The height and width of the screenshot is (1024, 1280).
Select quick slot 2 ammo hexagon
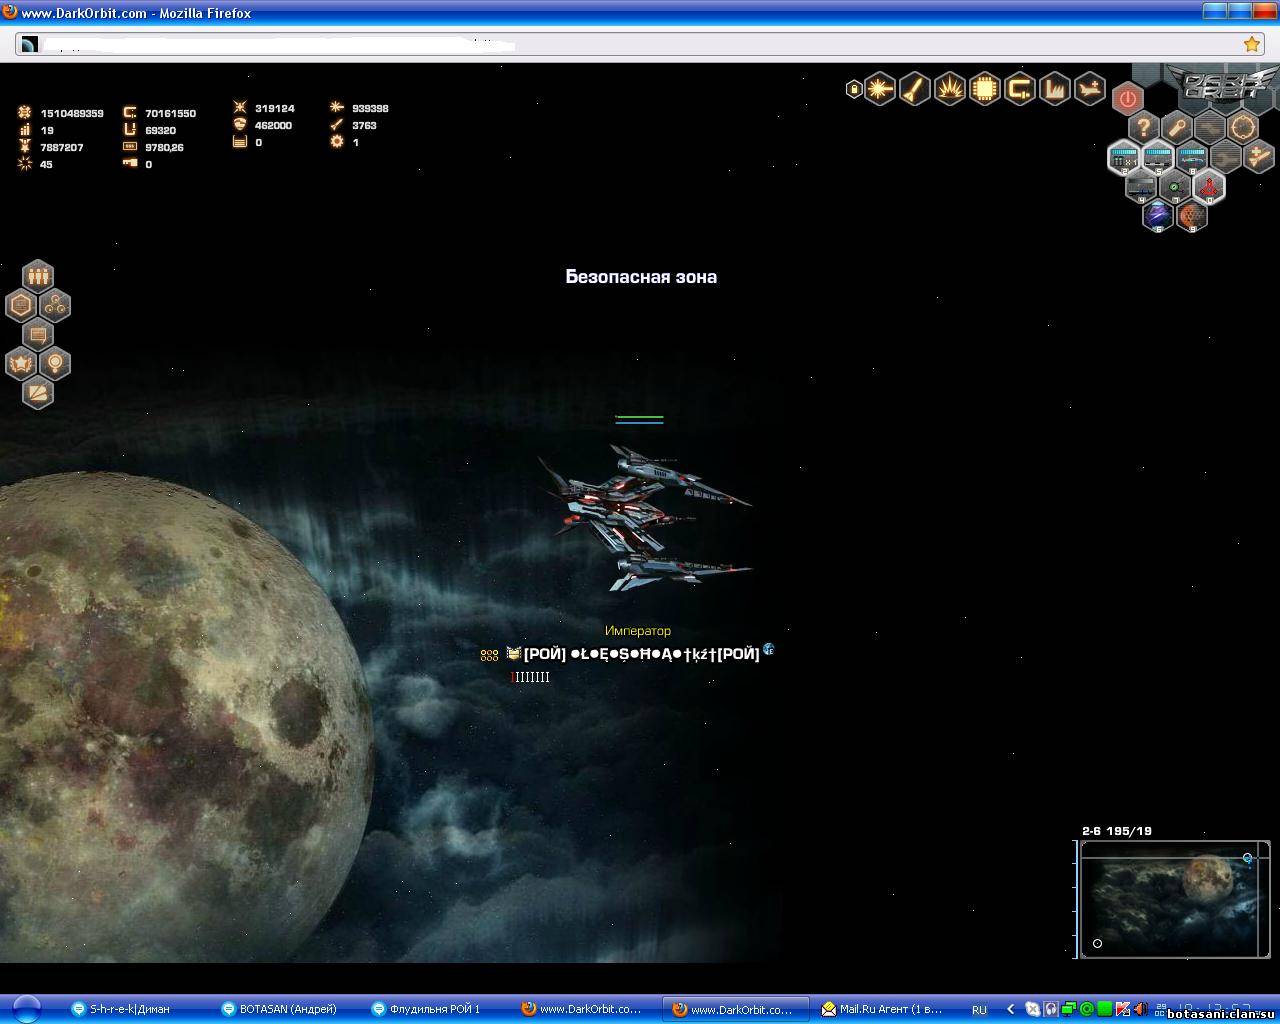1125,157
